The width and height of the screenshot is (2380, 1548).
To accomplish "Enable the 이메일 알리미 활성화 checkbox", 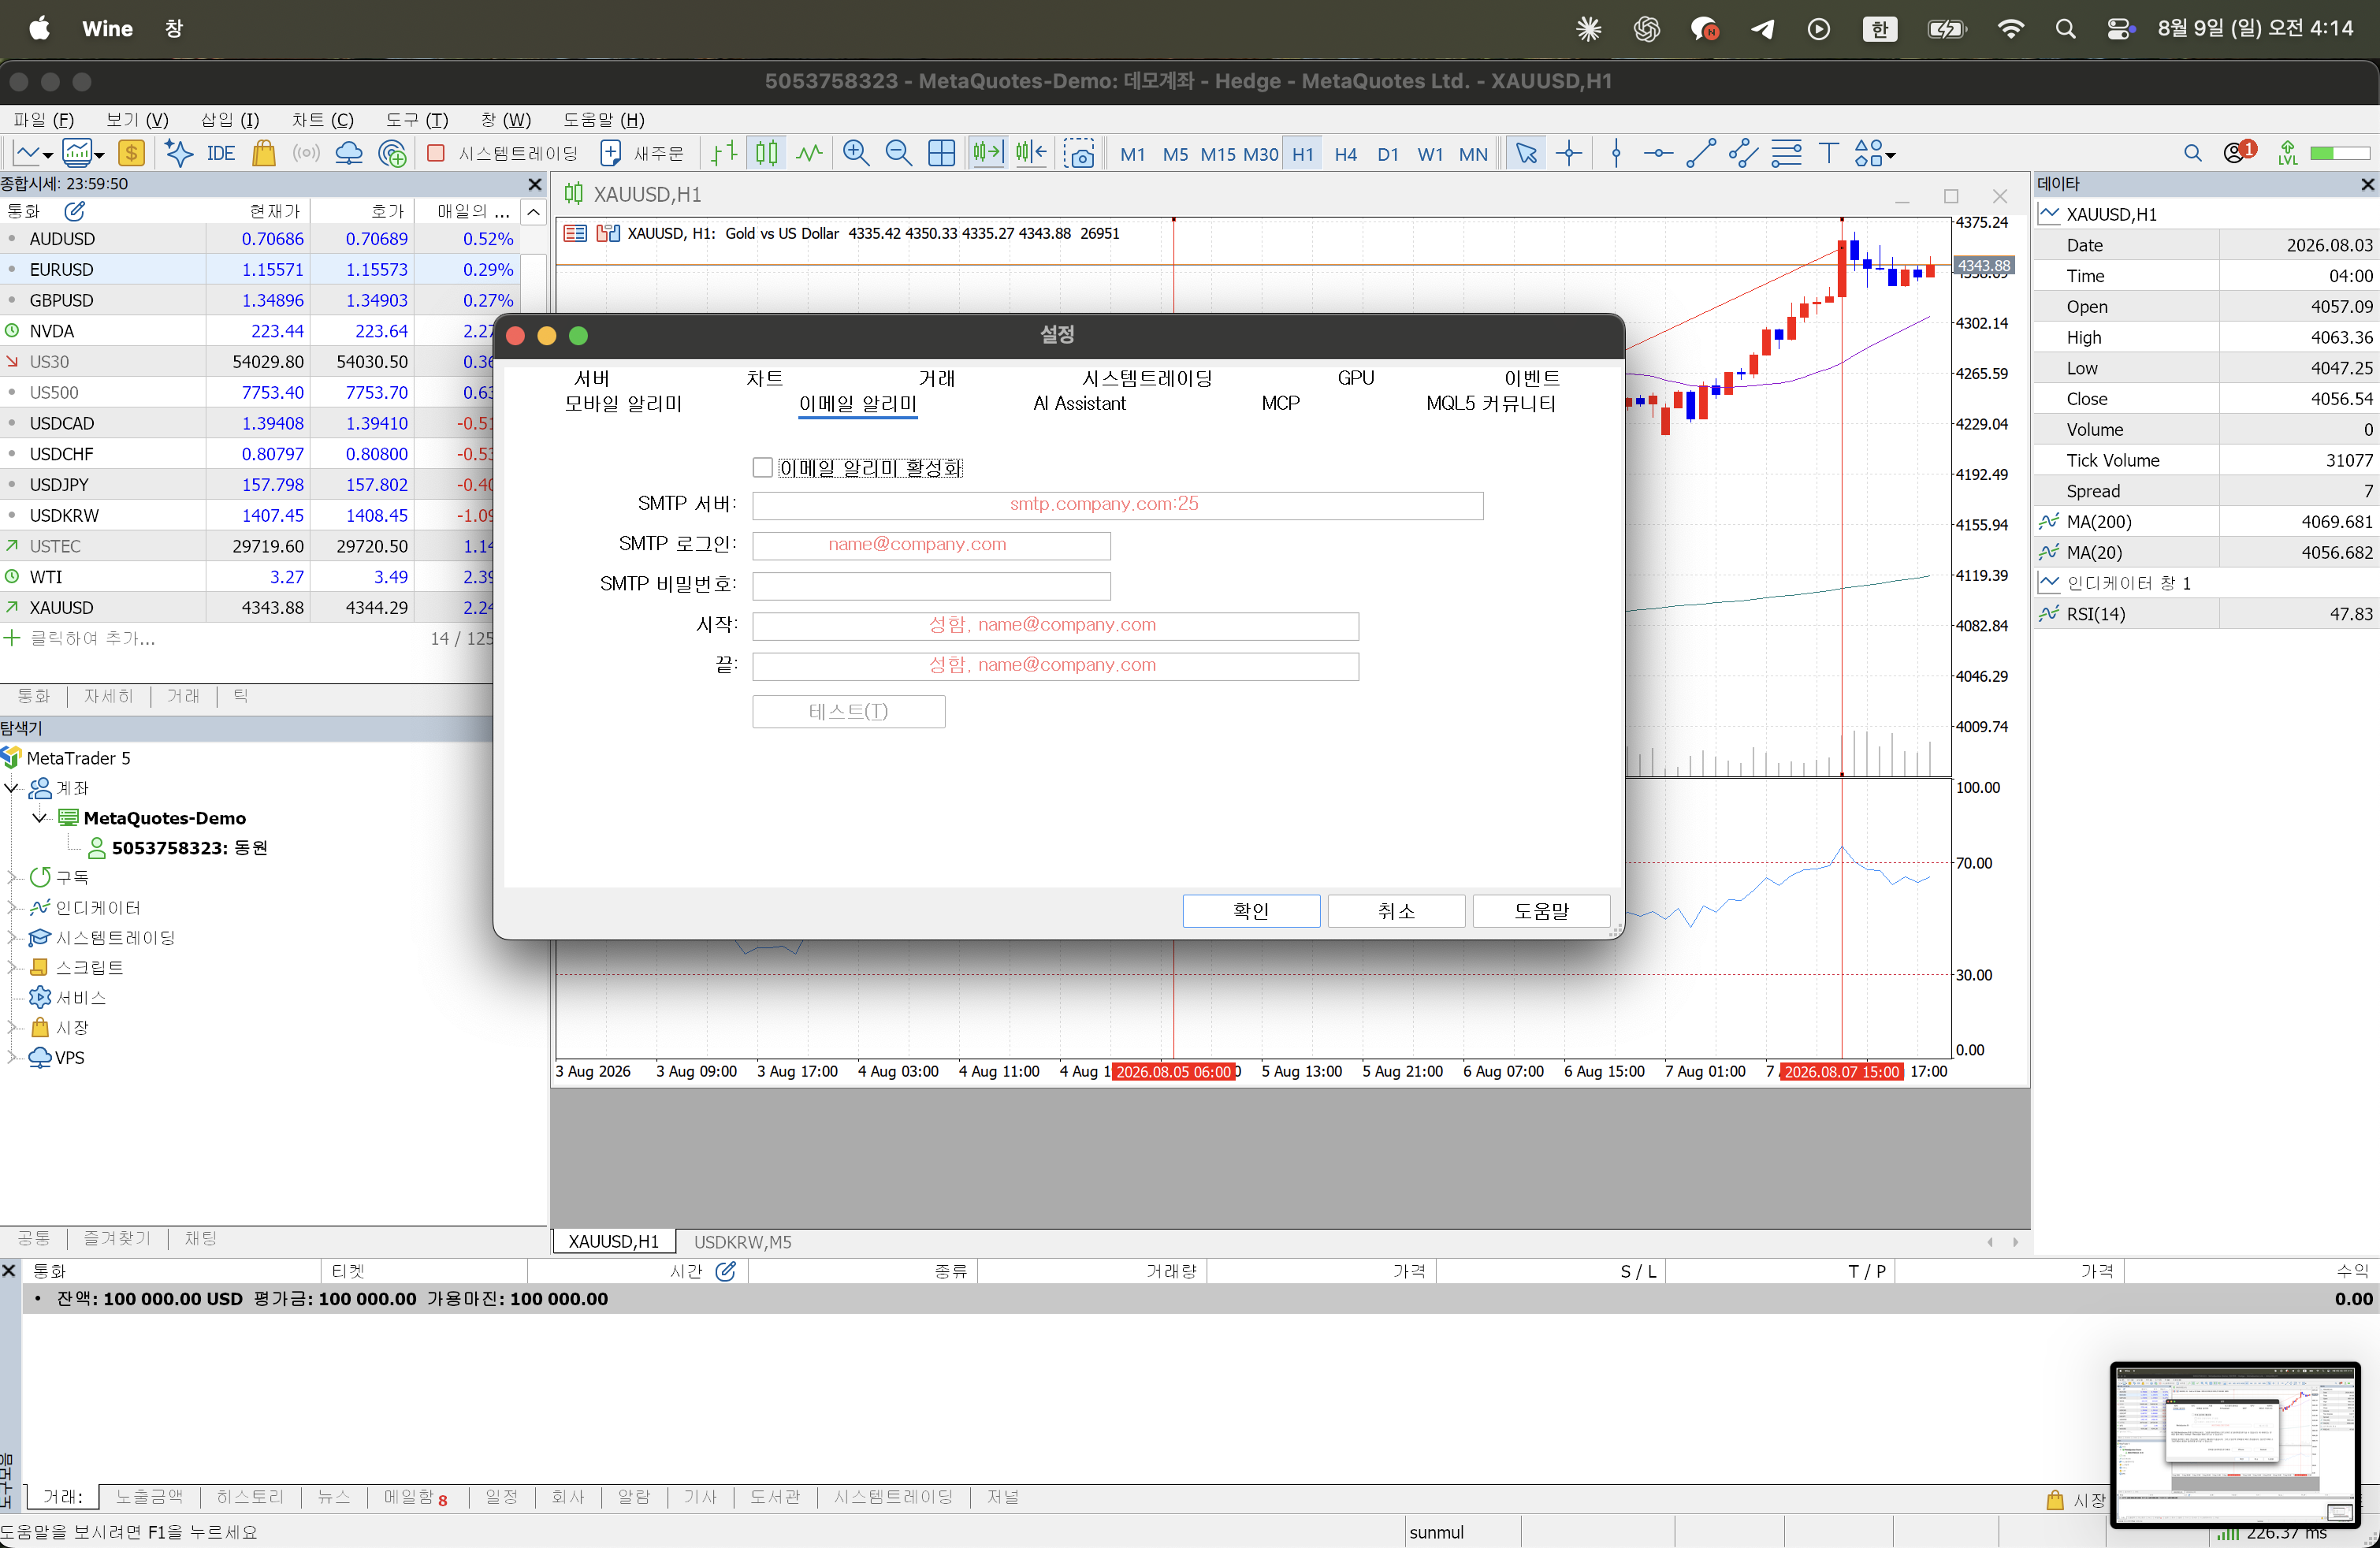I will [x=763, y=467].
